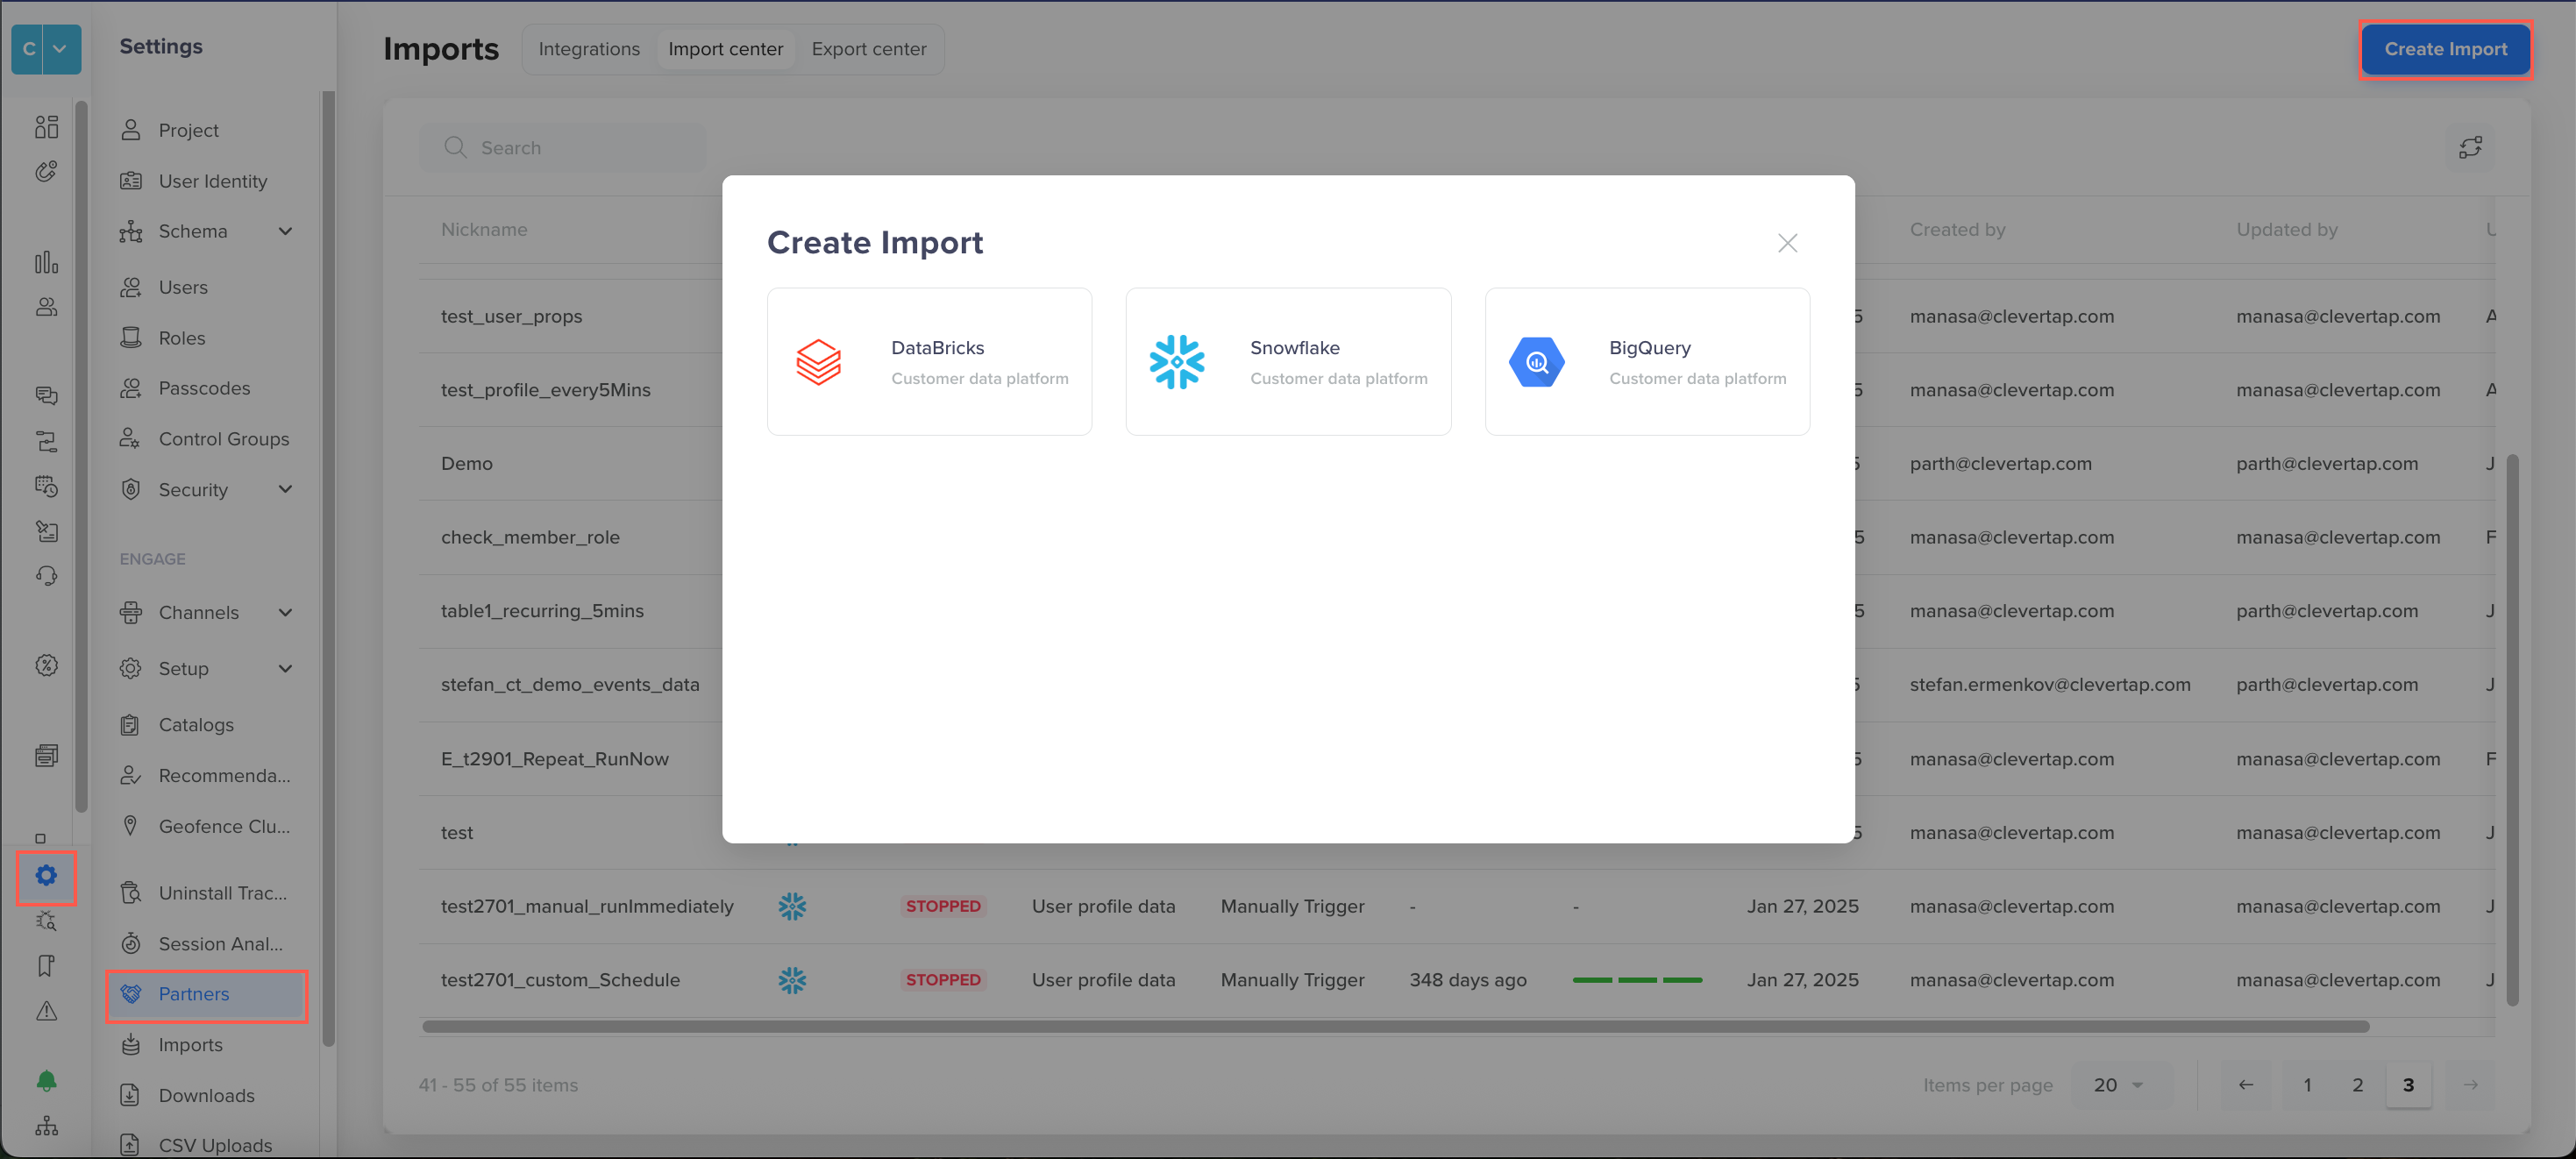Expand the Security section chevron
Screen dimensions: 2576x1159
285,489
